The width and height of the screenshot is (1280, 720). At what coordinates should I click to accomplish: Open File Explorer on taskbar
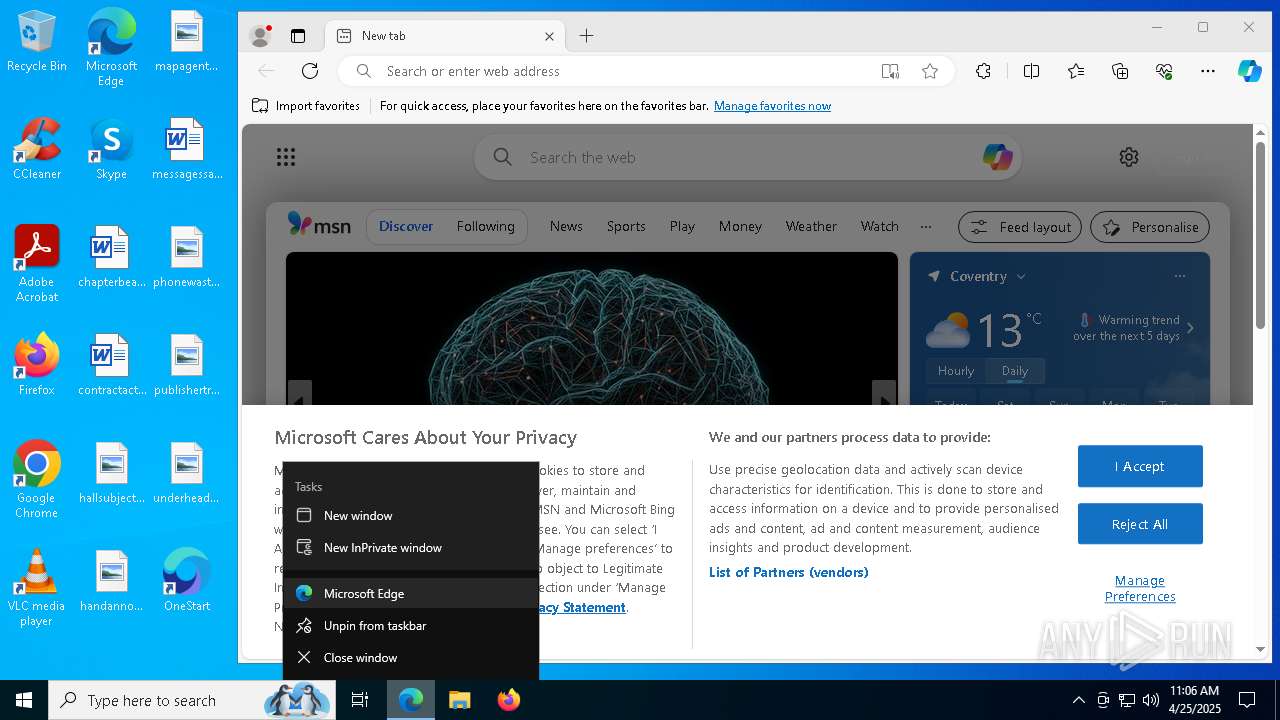pyautogui.click(x=459, y=700)
